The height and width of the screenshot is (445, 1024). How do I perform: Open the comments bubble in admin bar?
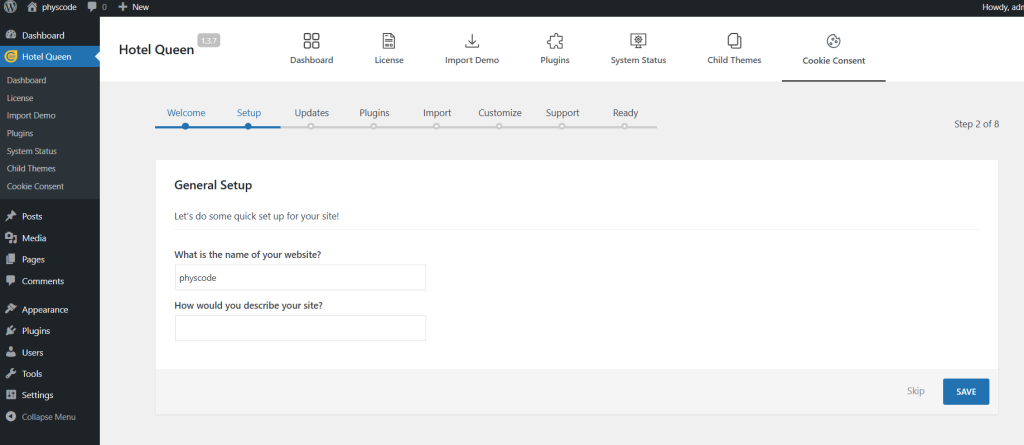point(92,7)
